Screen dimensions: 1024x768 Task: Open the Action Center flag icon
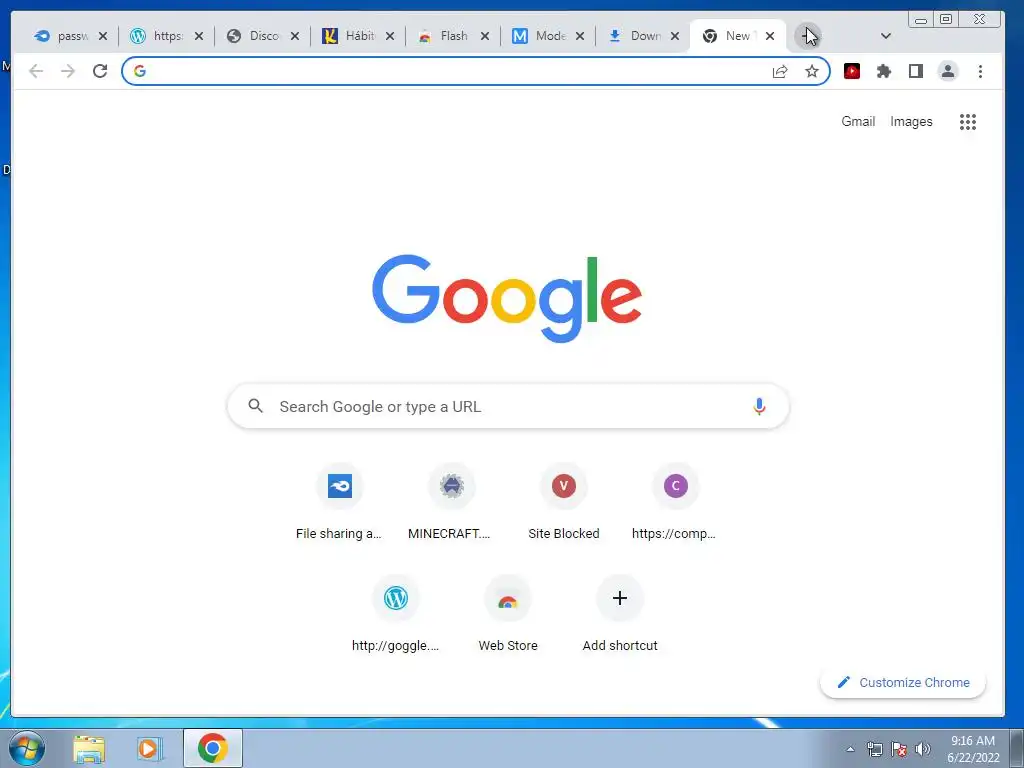click(899, 749)
